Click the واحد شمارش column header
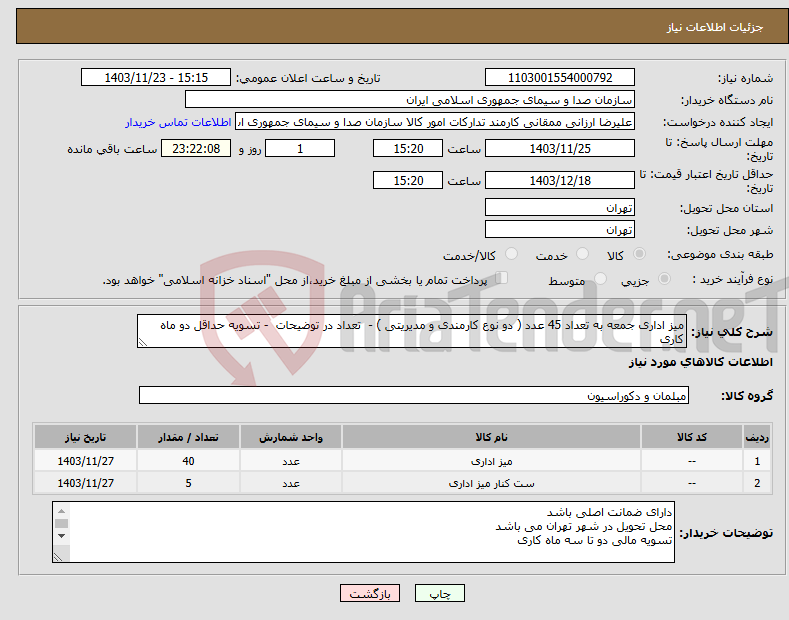 pos(291,437)
